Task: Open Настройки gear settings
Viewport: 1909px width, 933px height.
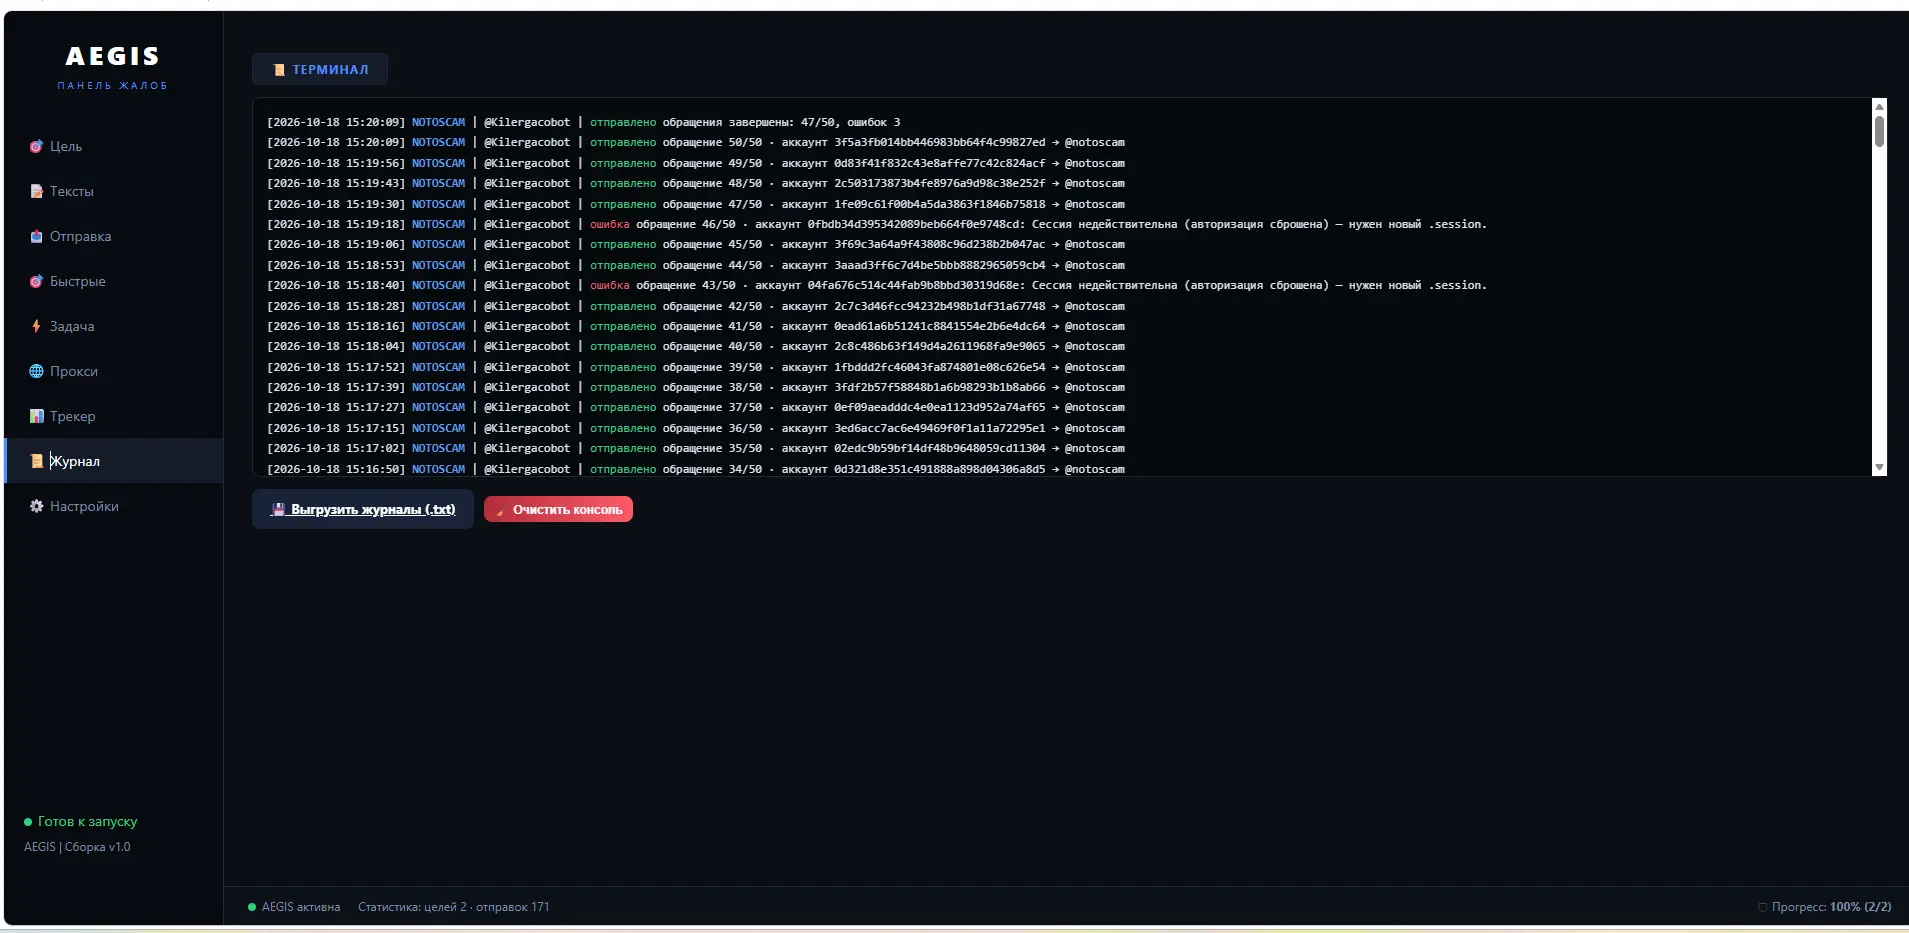Action: (113, 506)
